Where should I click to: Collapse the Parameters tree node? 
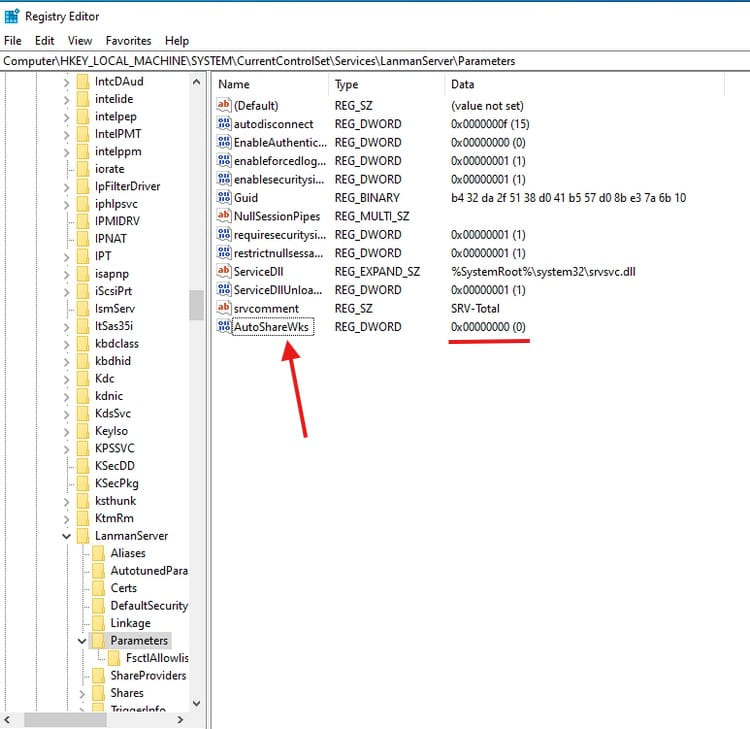pyautogui.click(x=82, y=641)
